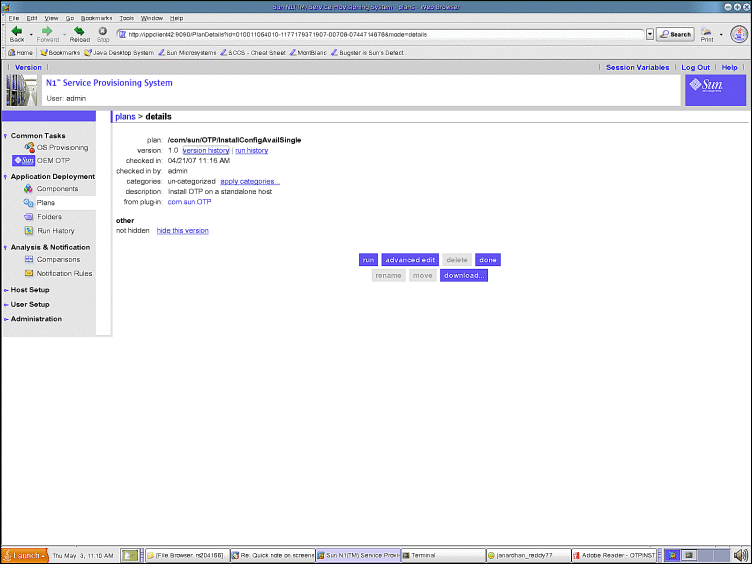The width and height of the screenshot is (752, 564).
Task: Click the download... button
Action: click(x=464, y=275)
